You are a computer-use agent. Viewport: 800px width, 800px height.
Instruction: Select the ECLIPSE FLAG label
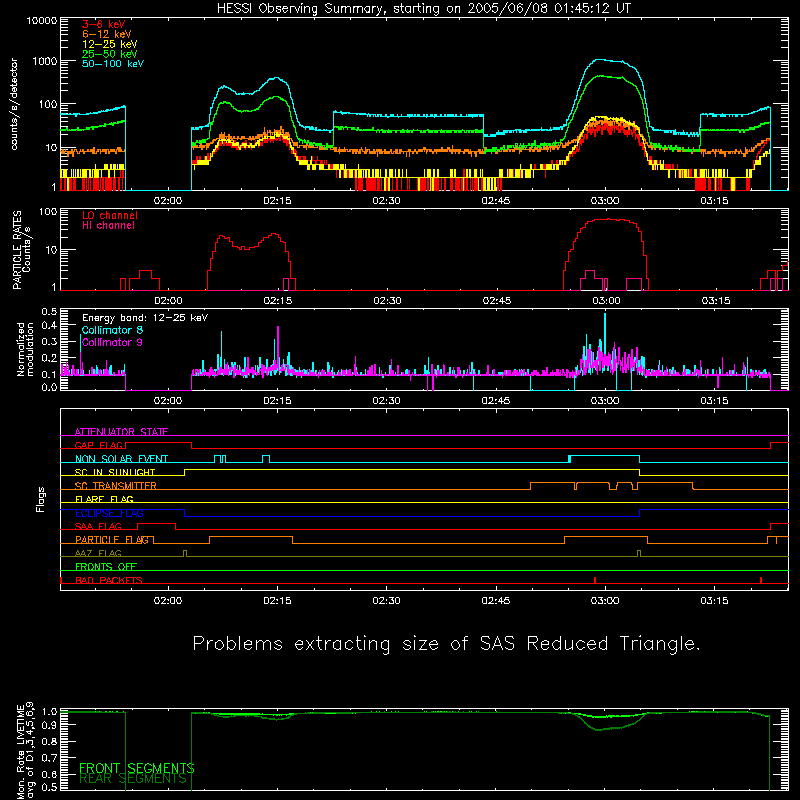point(109,513)
